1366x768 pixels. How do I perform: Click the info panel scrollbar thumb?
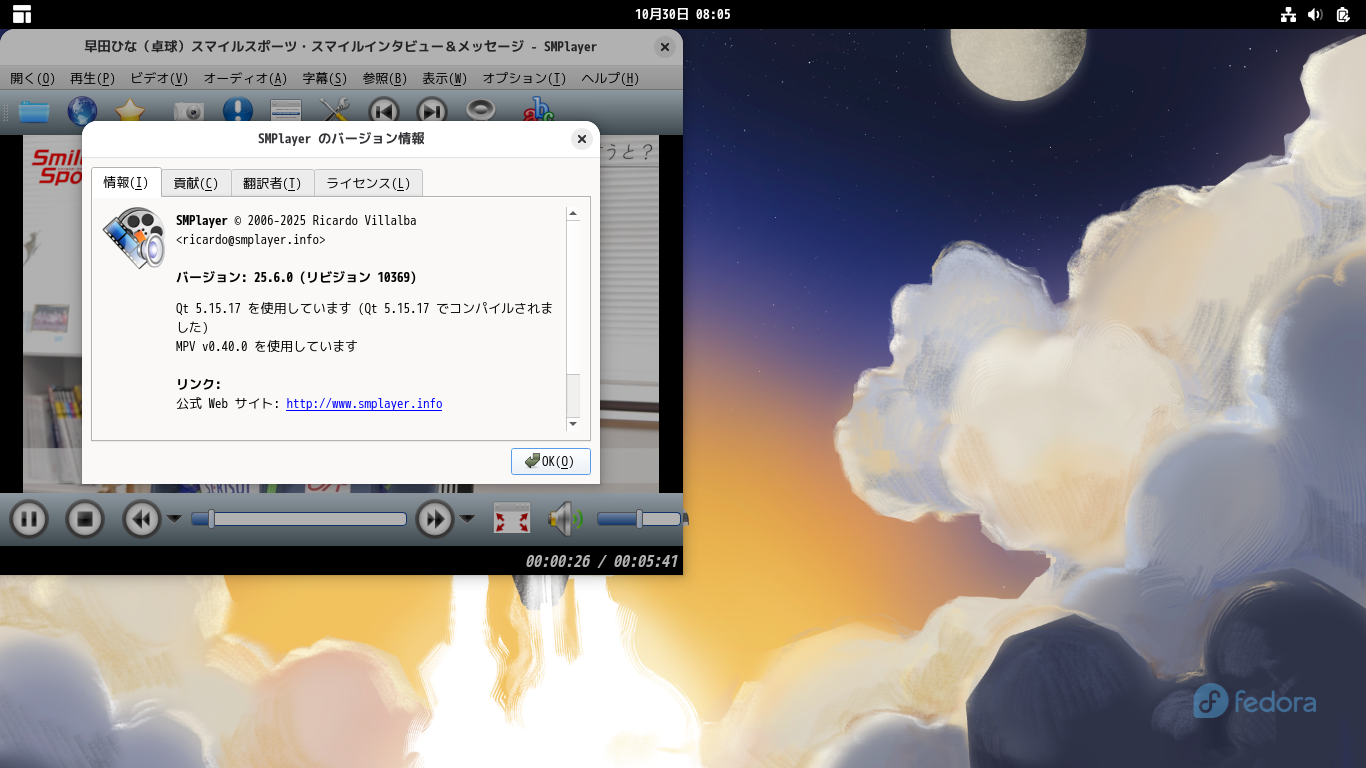573,394
